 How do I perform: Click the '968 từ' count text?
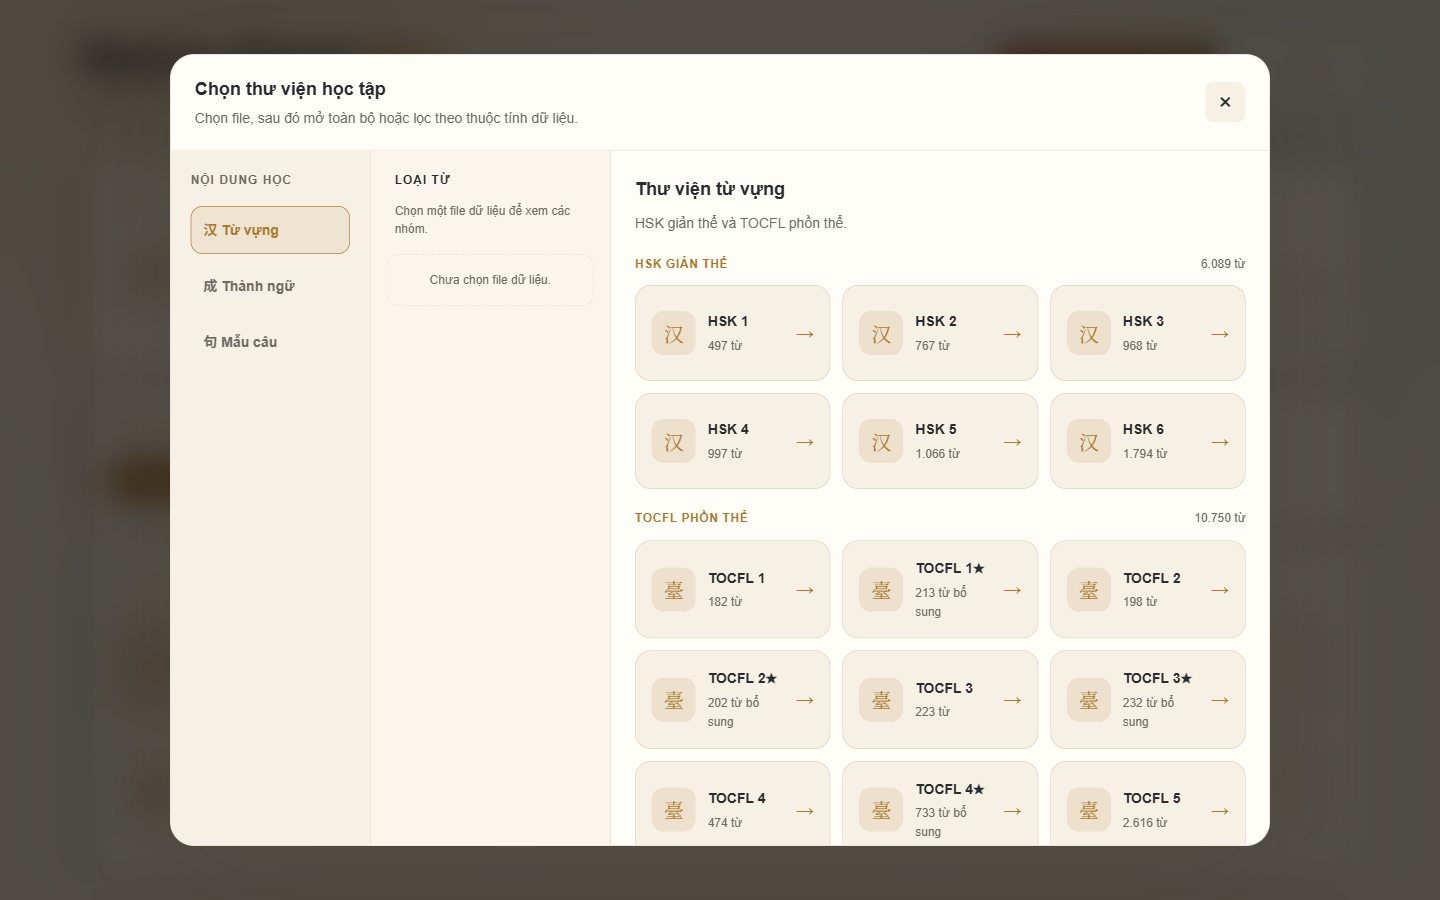[x=1140, y=346]
